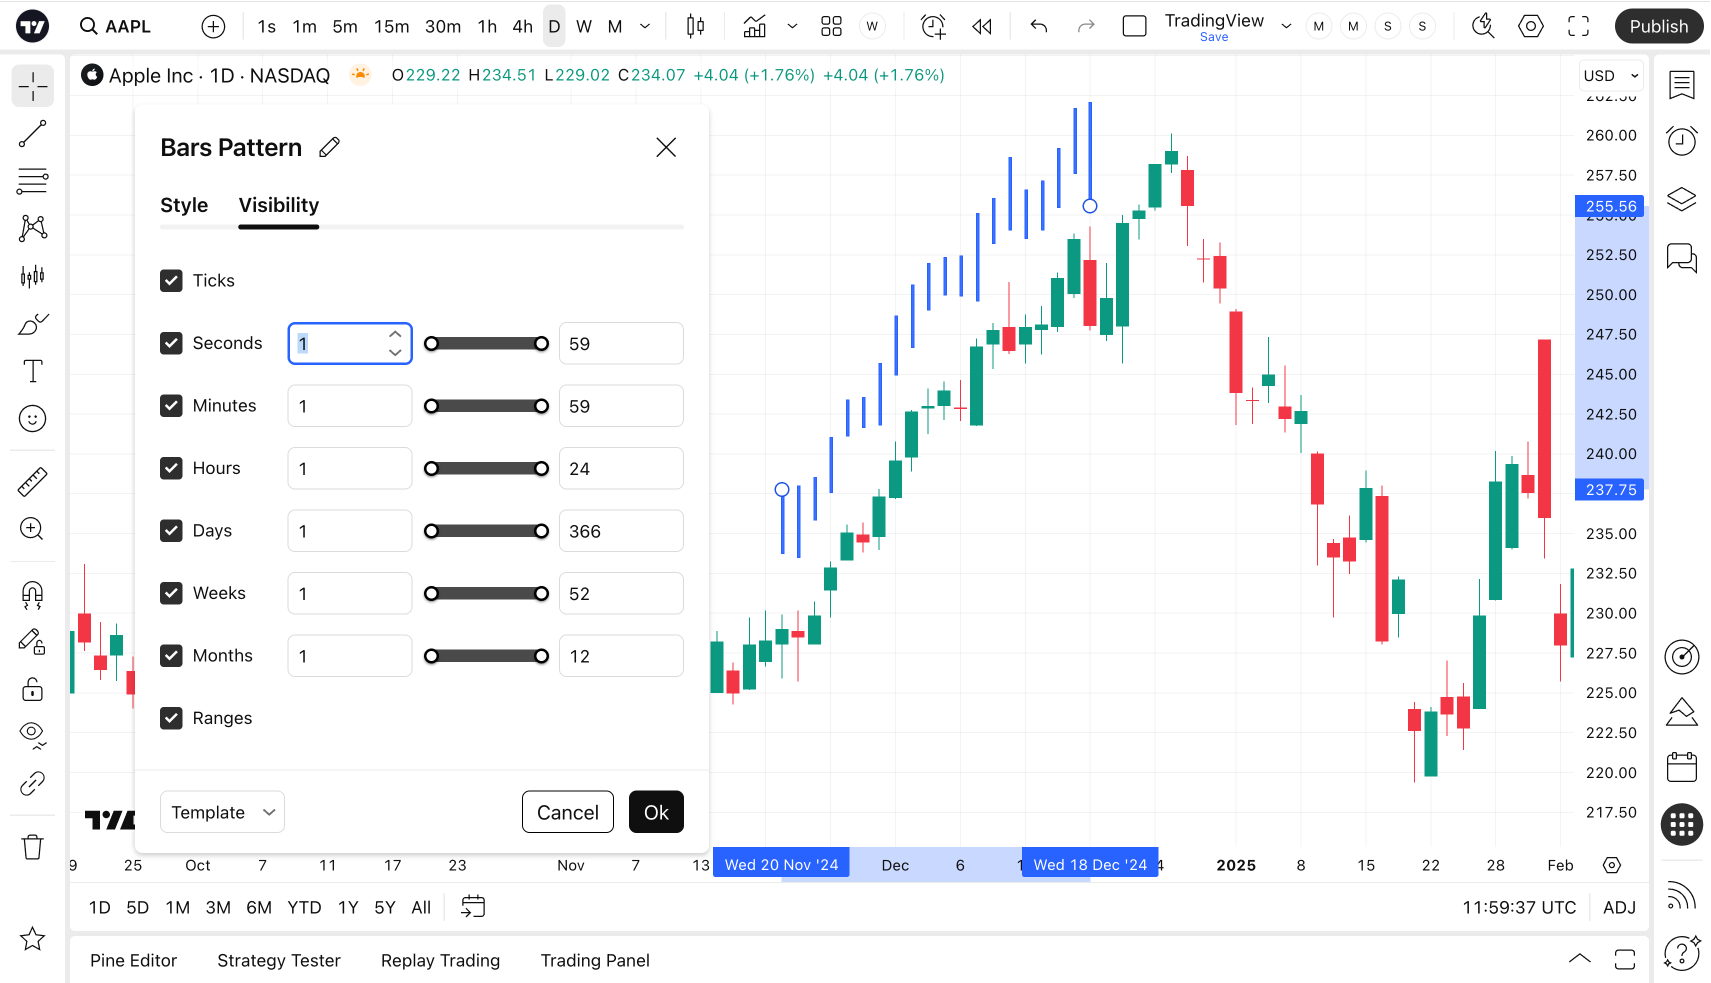Enter fullscreen mode
Image resolution: width=1711 pixels, height=983 pixels.
point(1578,27)
